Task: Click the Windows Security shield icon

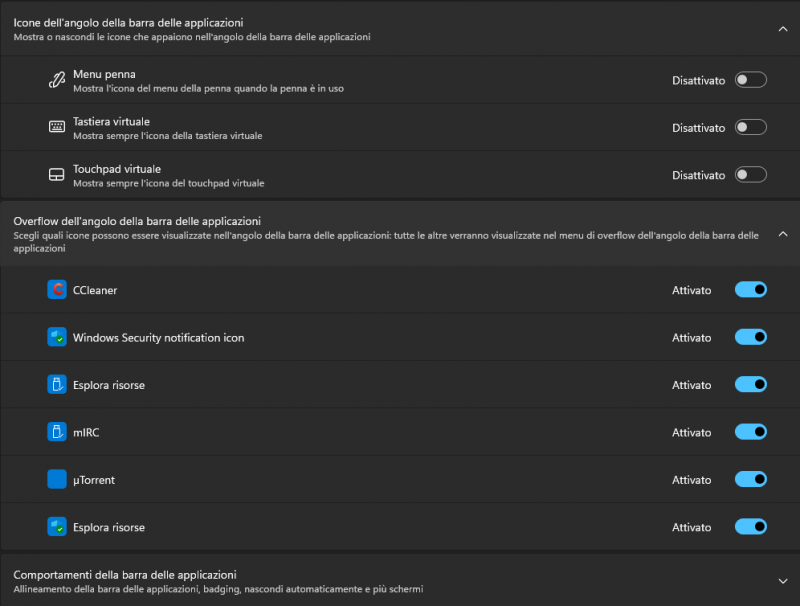Action: 56,337
